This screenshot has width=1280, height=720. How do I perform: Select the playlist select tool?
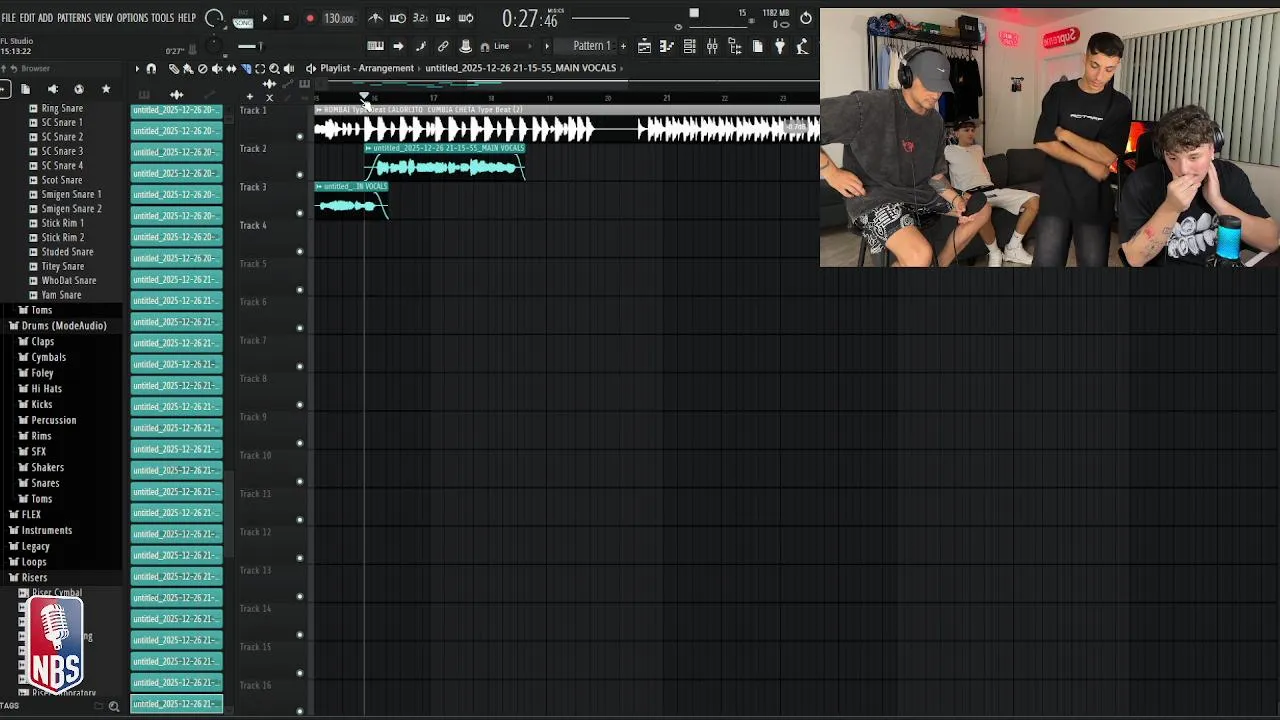260,68
